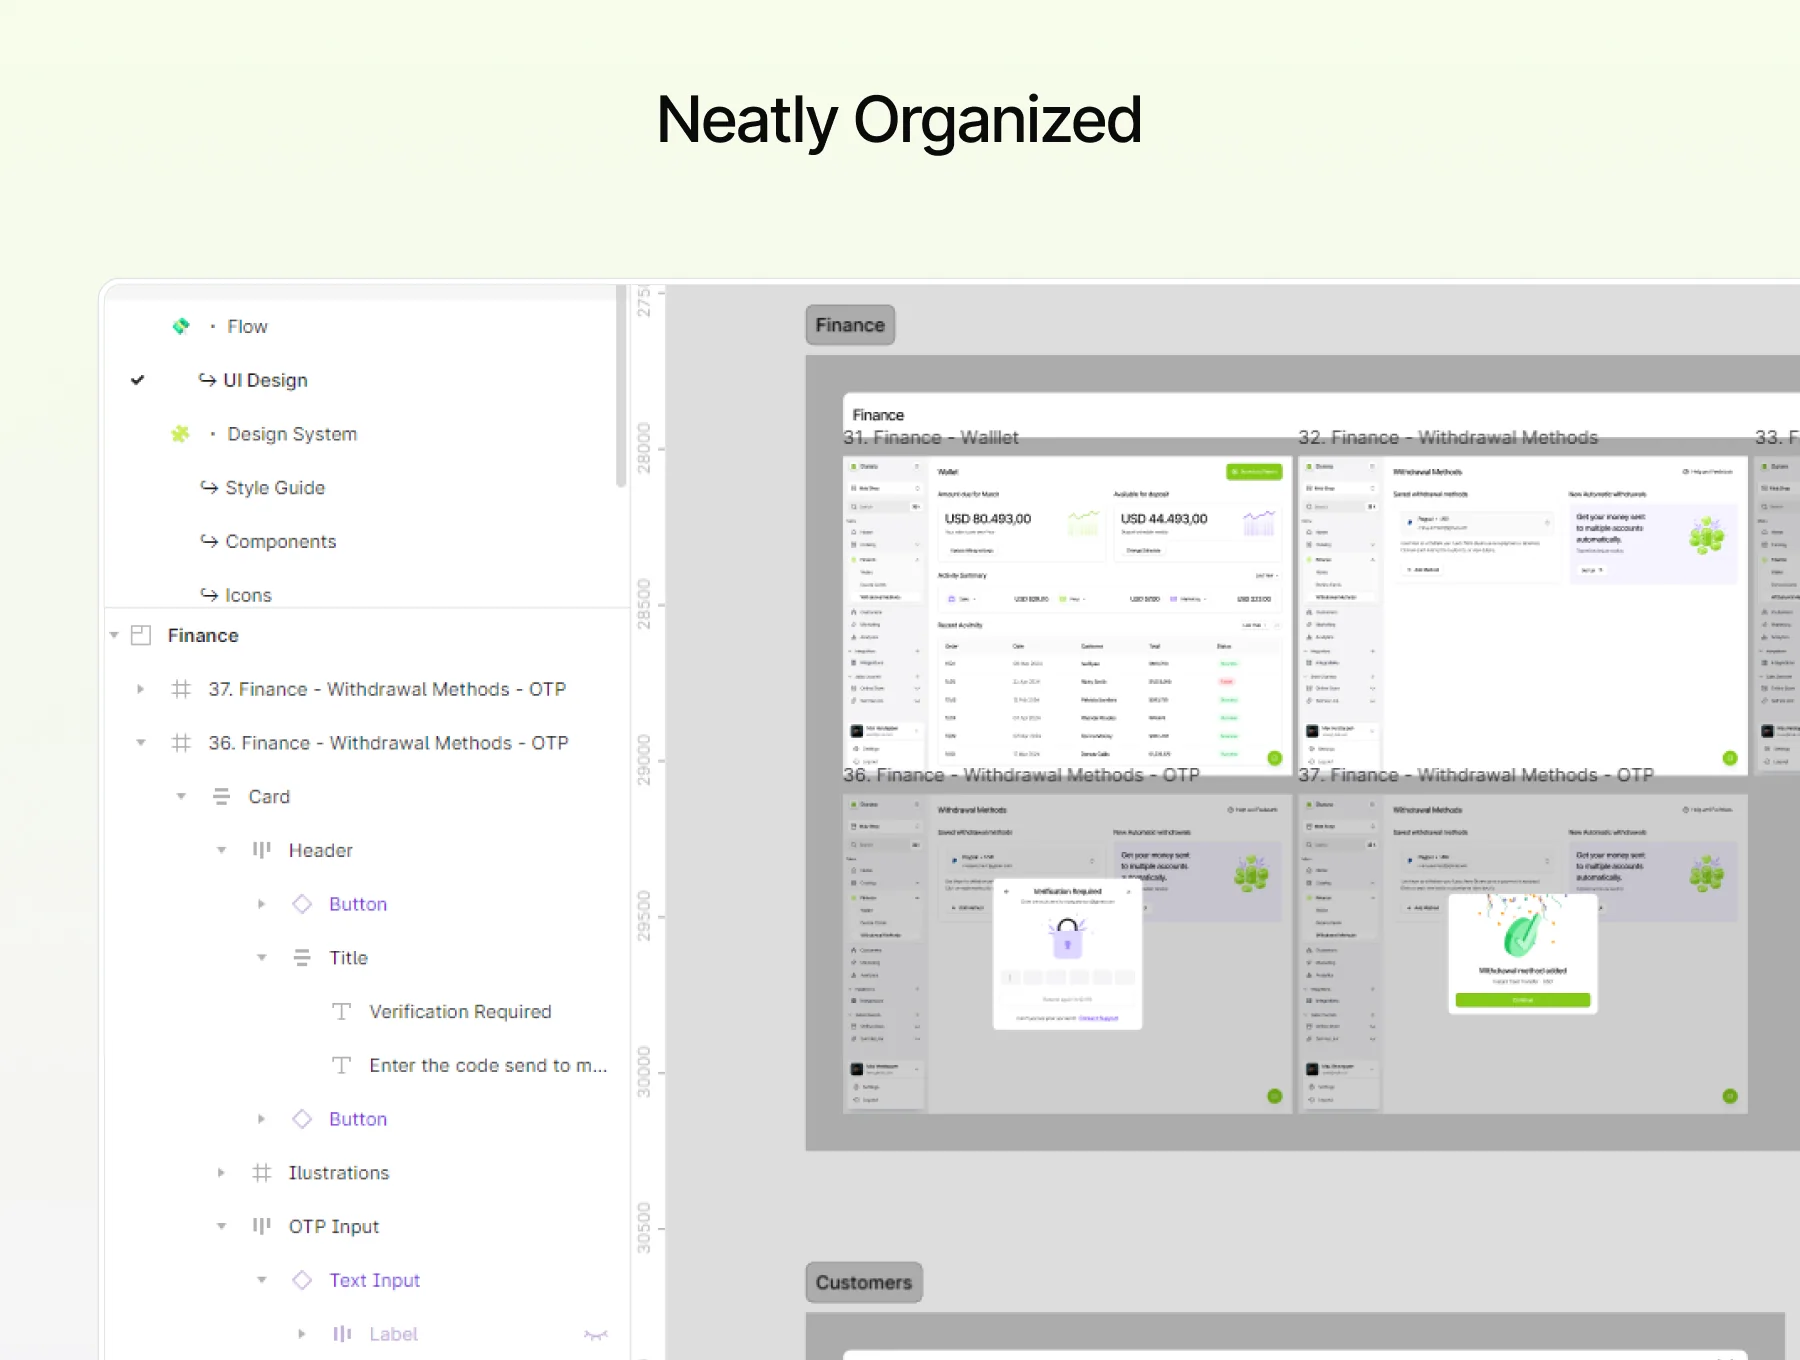
Task: Click frame icon beside Ilustrations layer
Action: (x=261, y=1173)
